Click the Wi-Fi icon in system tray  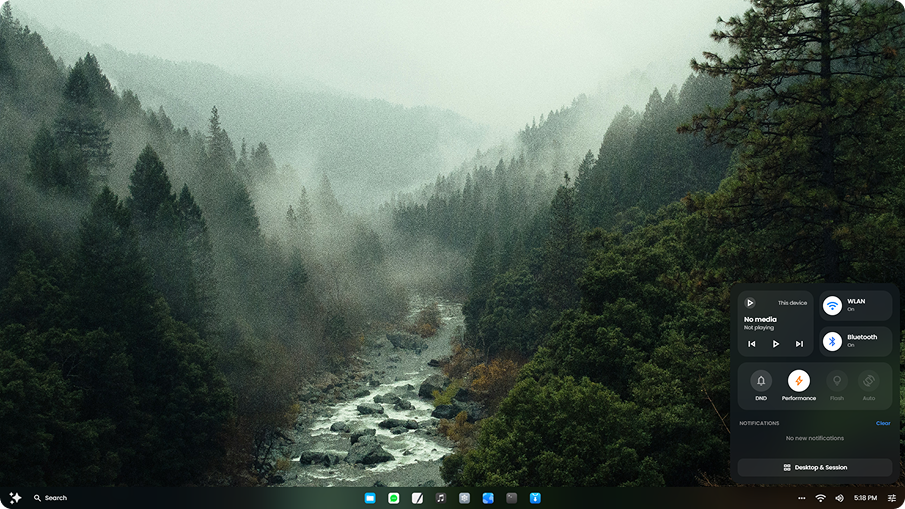820,498
